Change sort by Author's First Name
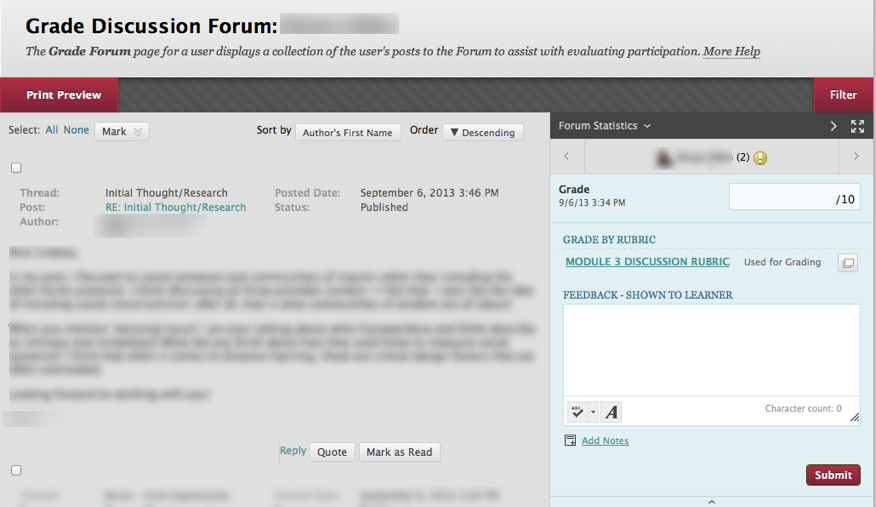 click(348, 132)
